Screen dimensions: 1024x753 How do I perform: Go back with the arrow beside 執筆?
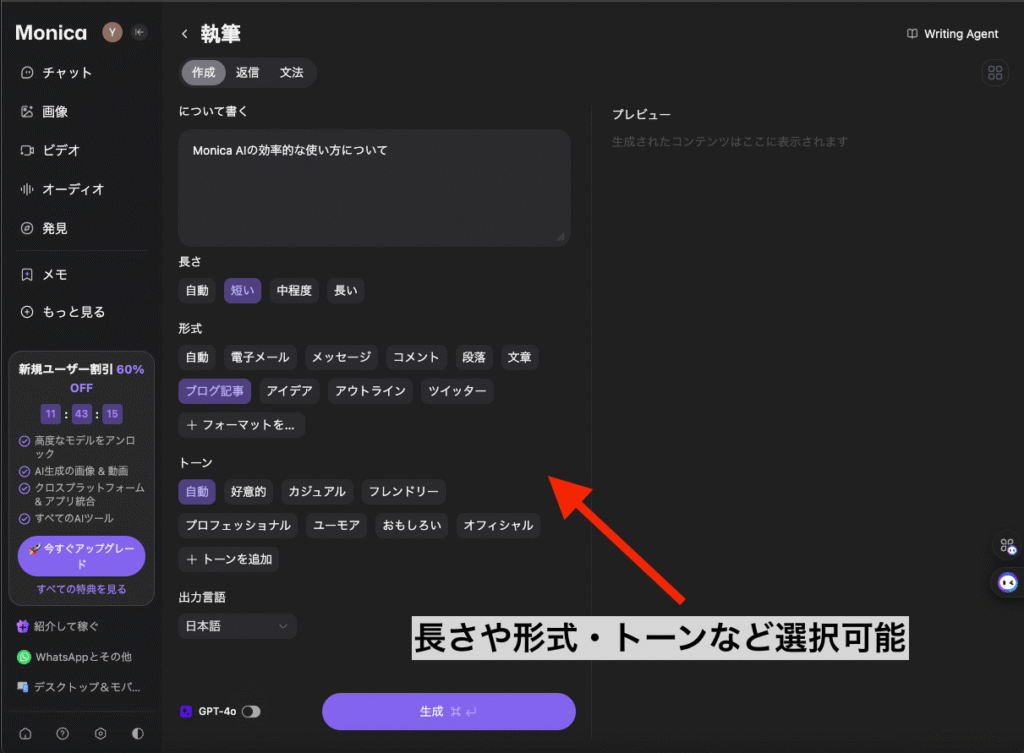[185, 34]
